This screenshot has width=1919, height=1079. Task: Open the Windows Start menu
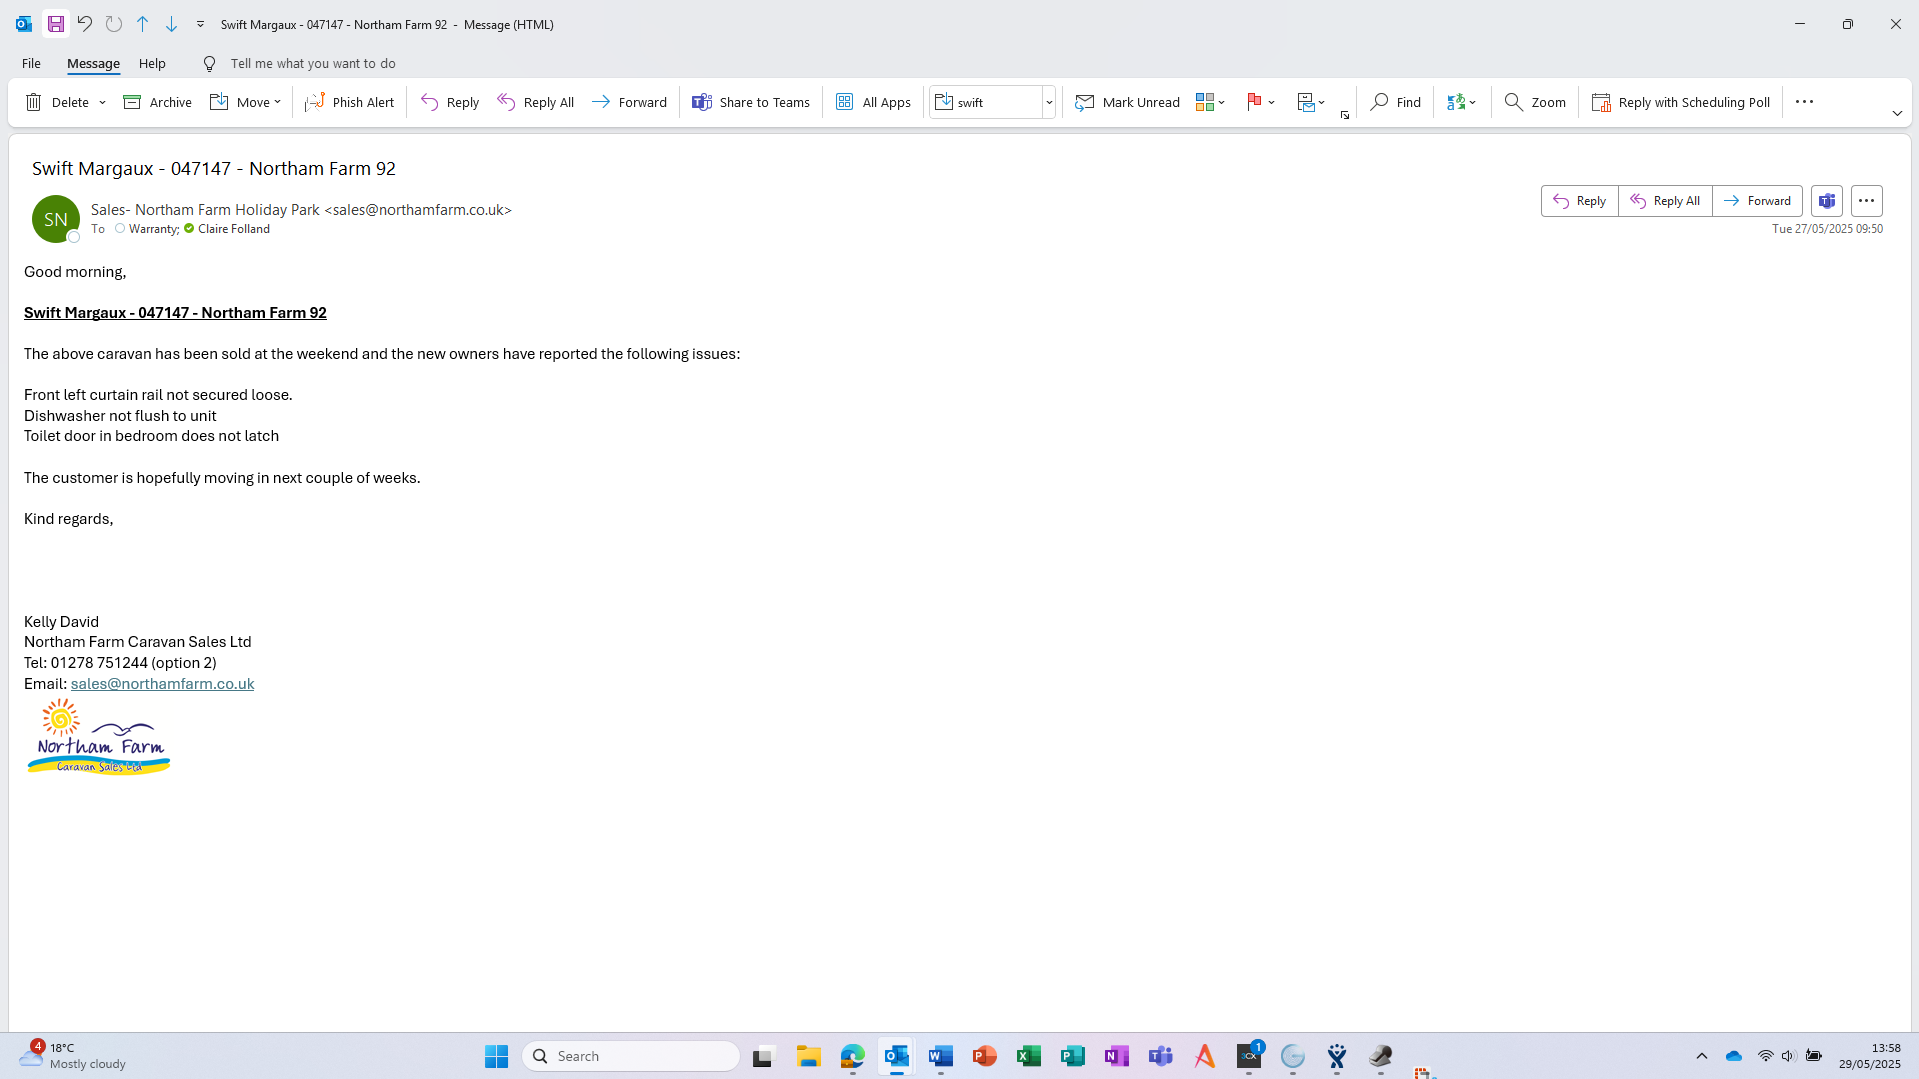click(496, 1056)
